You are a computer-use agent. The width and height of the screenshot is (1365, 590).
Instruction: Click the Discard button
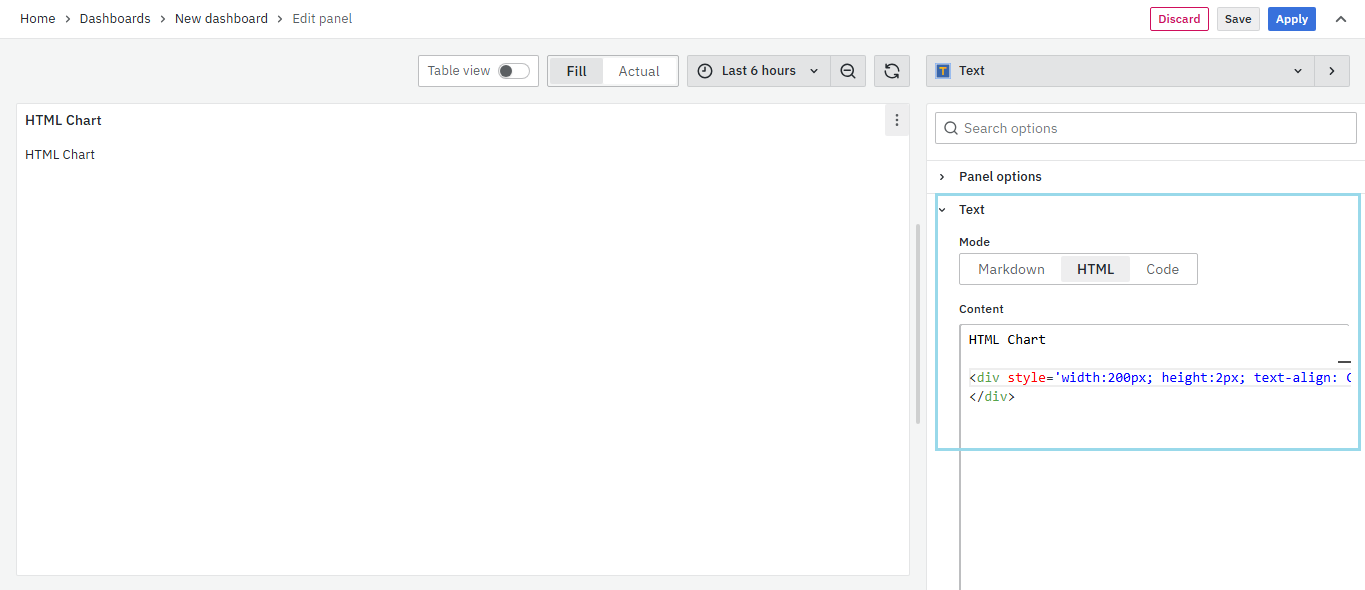coord(1179,19)
